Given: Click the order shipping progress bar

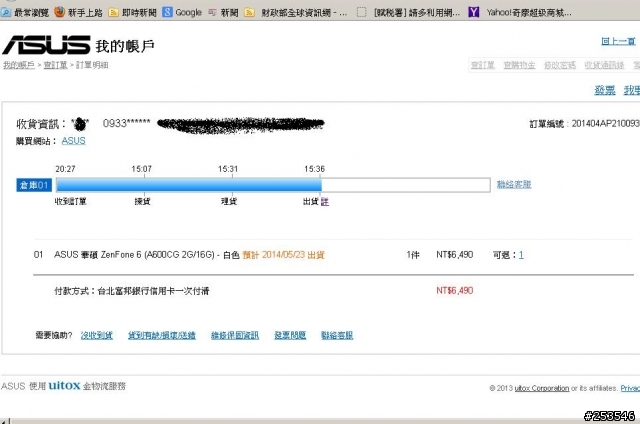Looking at the screenshot, I should (273, 185).
